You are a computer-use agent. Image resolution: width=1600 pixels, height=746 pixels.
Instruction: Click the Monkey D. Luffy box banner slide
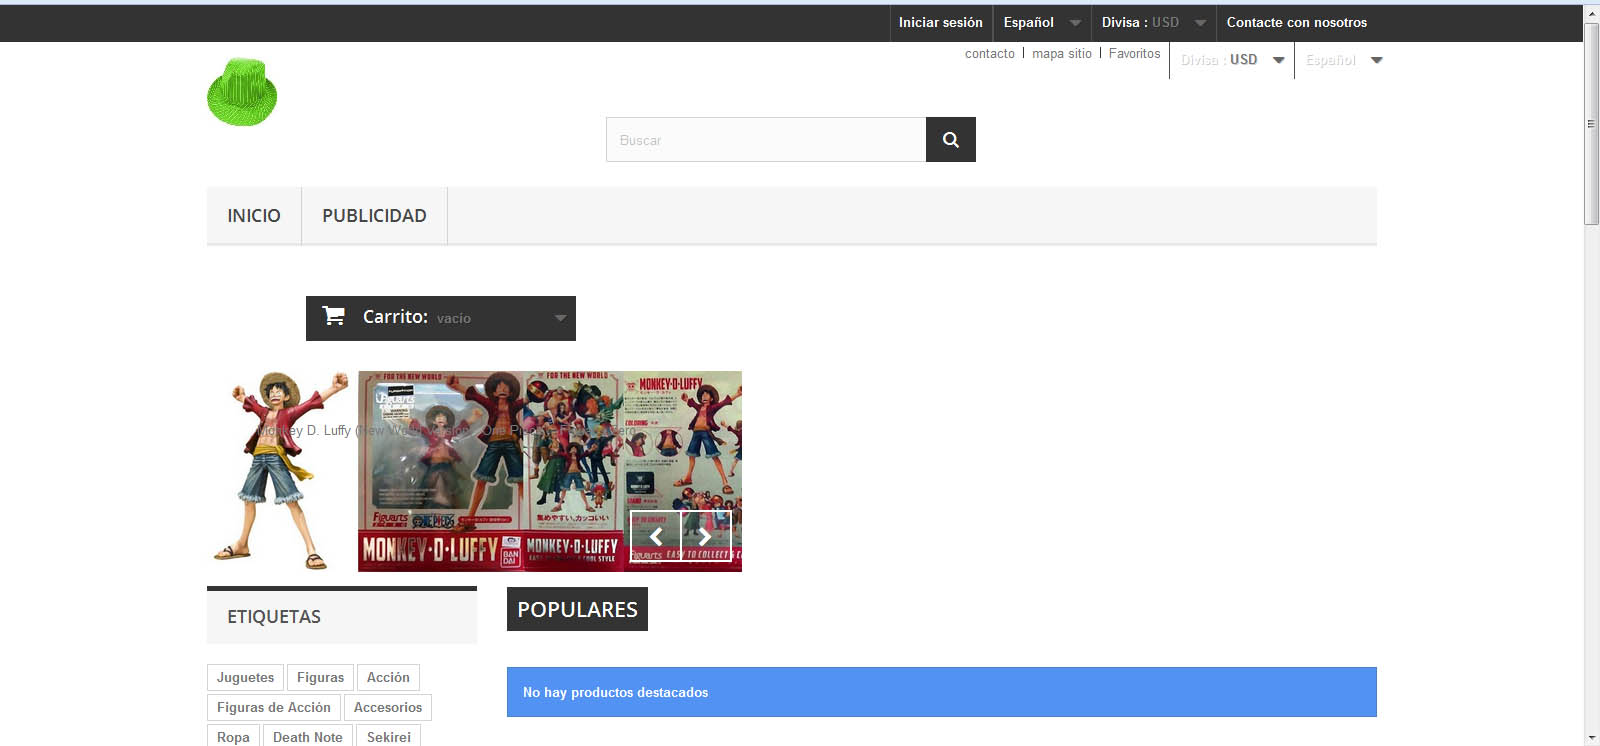click(x=550, y=471)
